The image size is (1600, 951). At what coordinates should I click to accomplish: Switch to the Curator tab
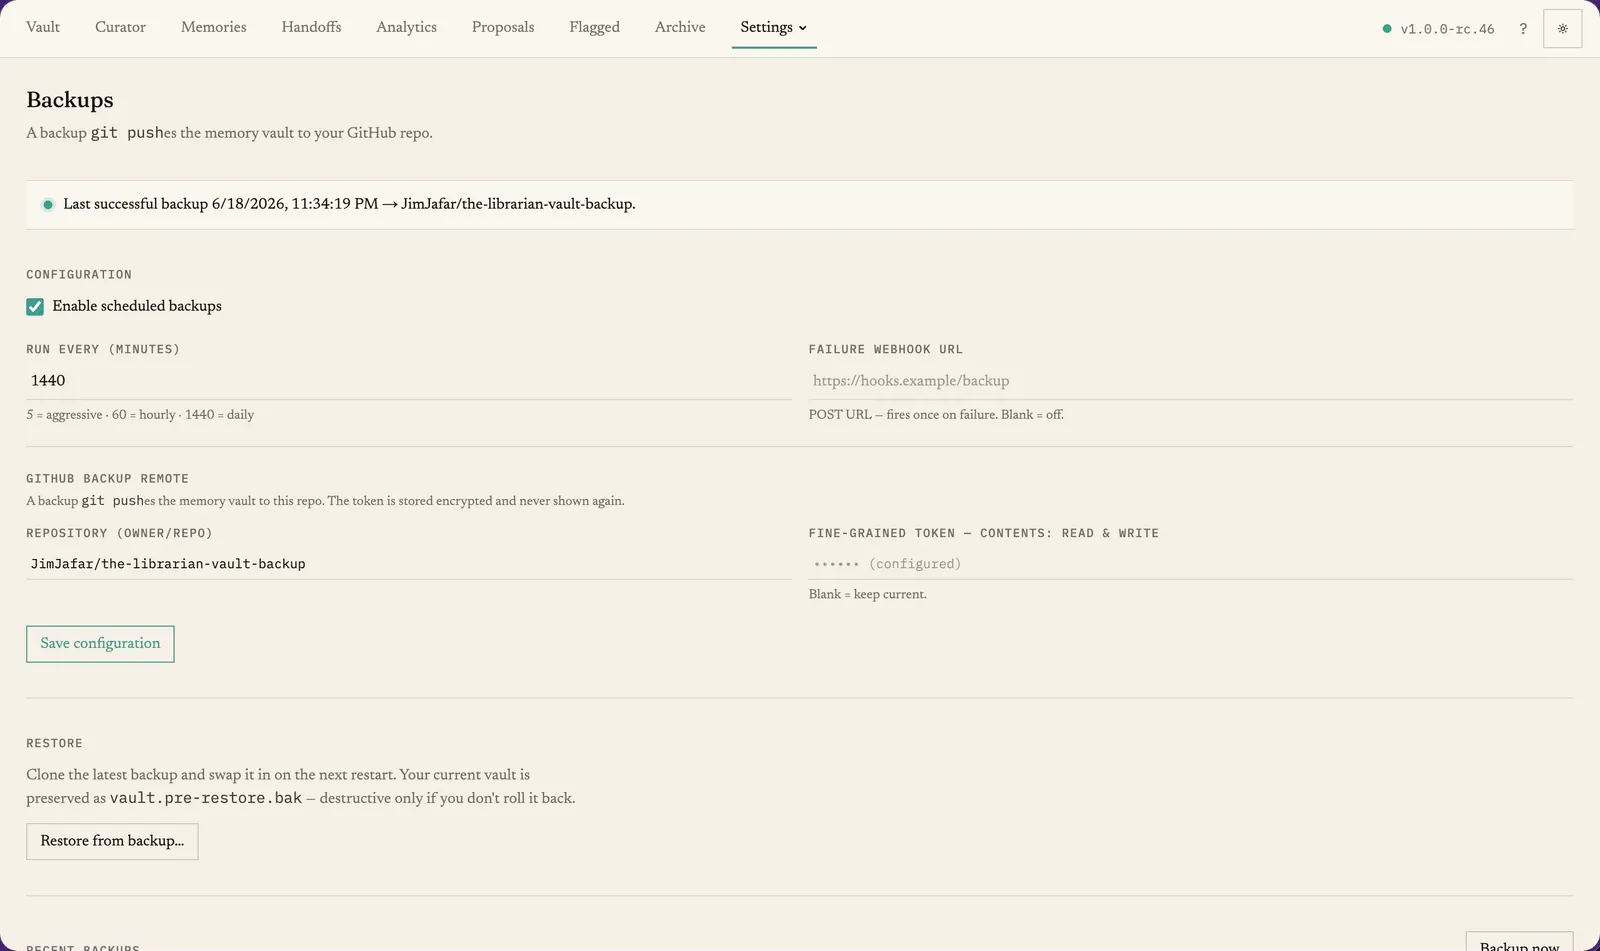[120, 27]
